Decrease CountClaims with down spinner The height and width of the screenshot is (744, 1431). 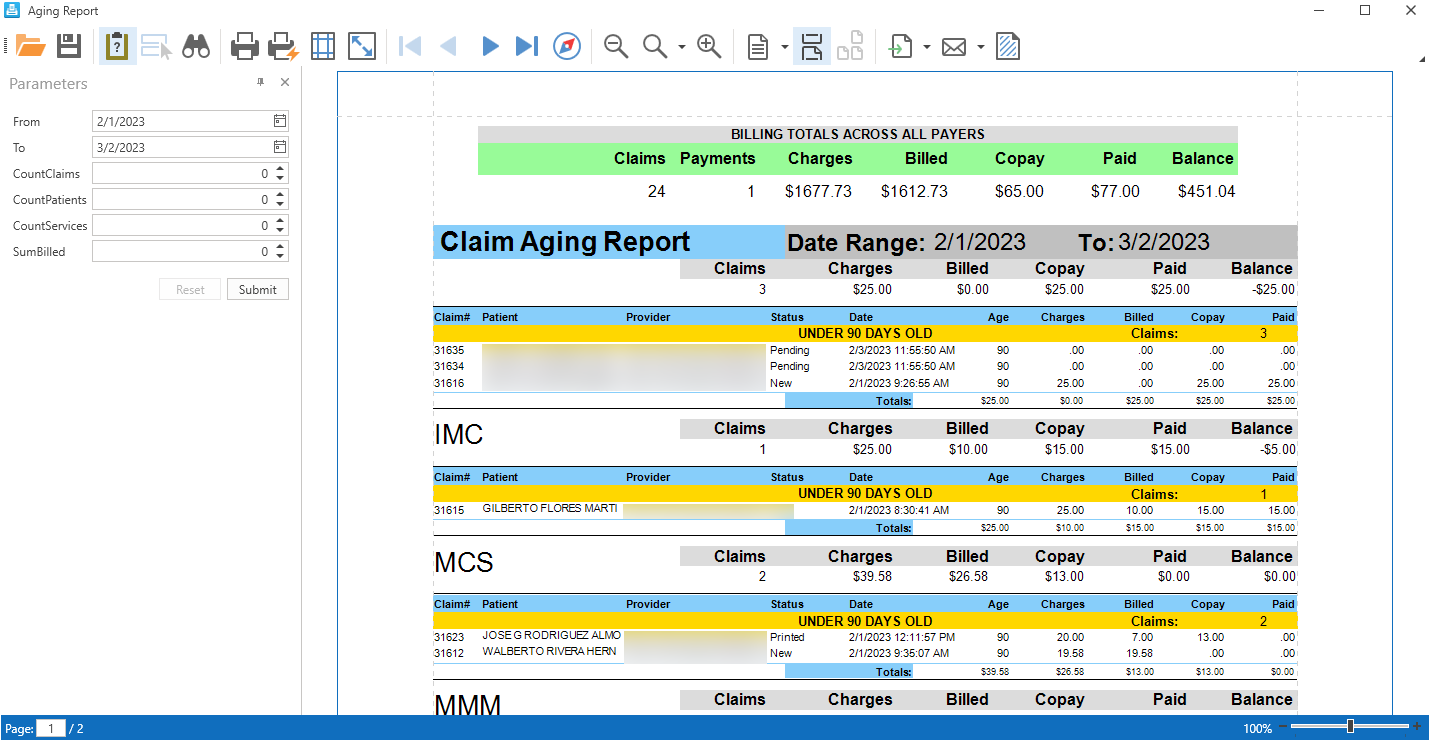[x=280, y=178]
